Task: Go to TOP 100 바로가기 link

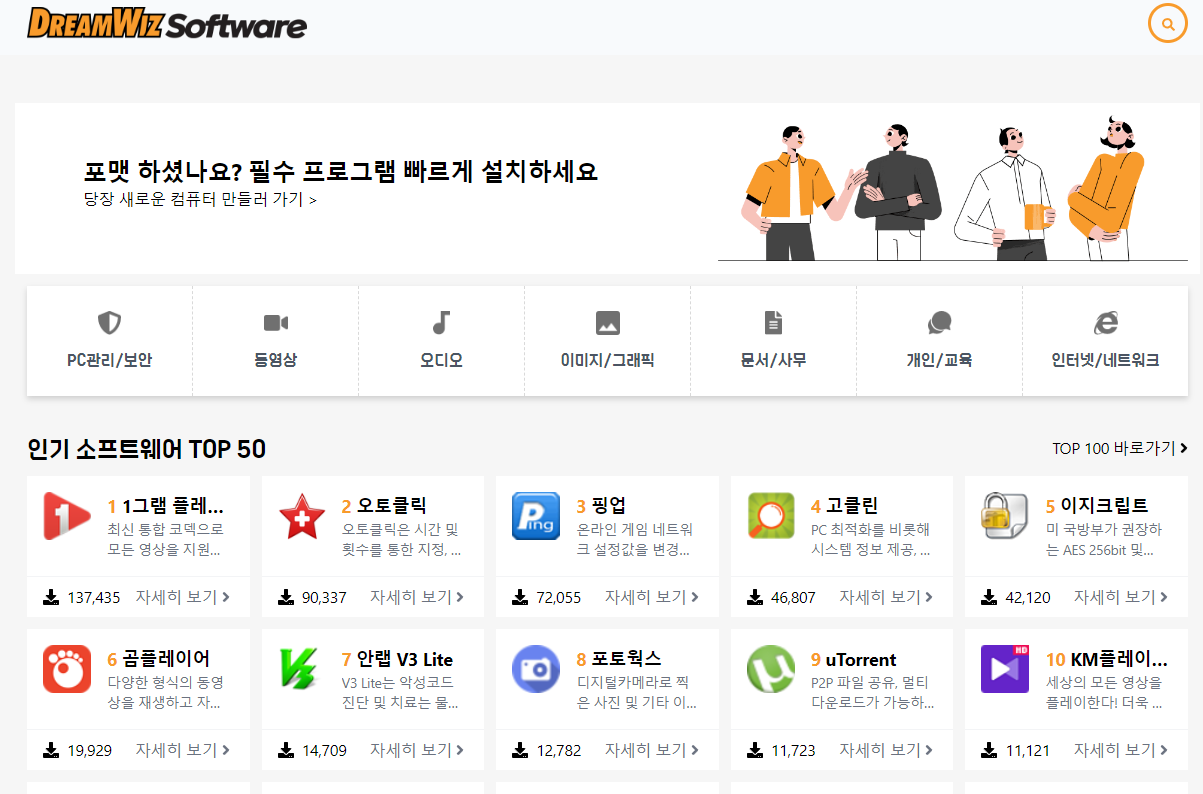Action: [x=1120, y=448]
